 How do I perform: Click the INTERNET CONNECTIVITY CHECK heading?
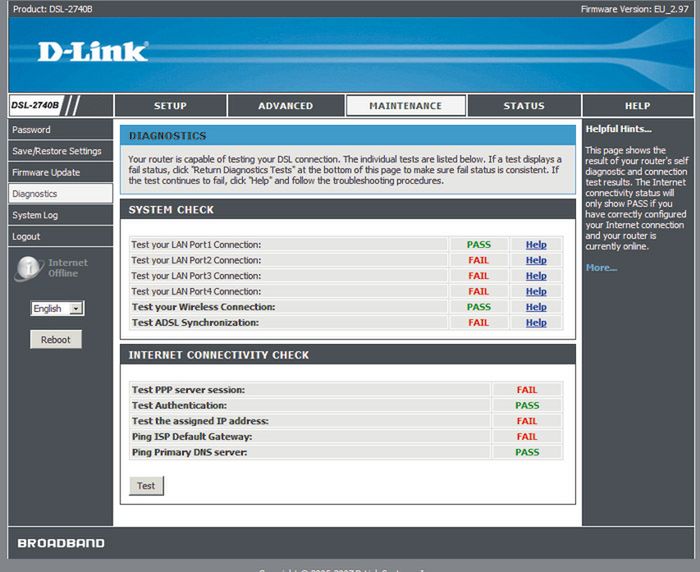click(219, 355)
